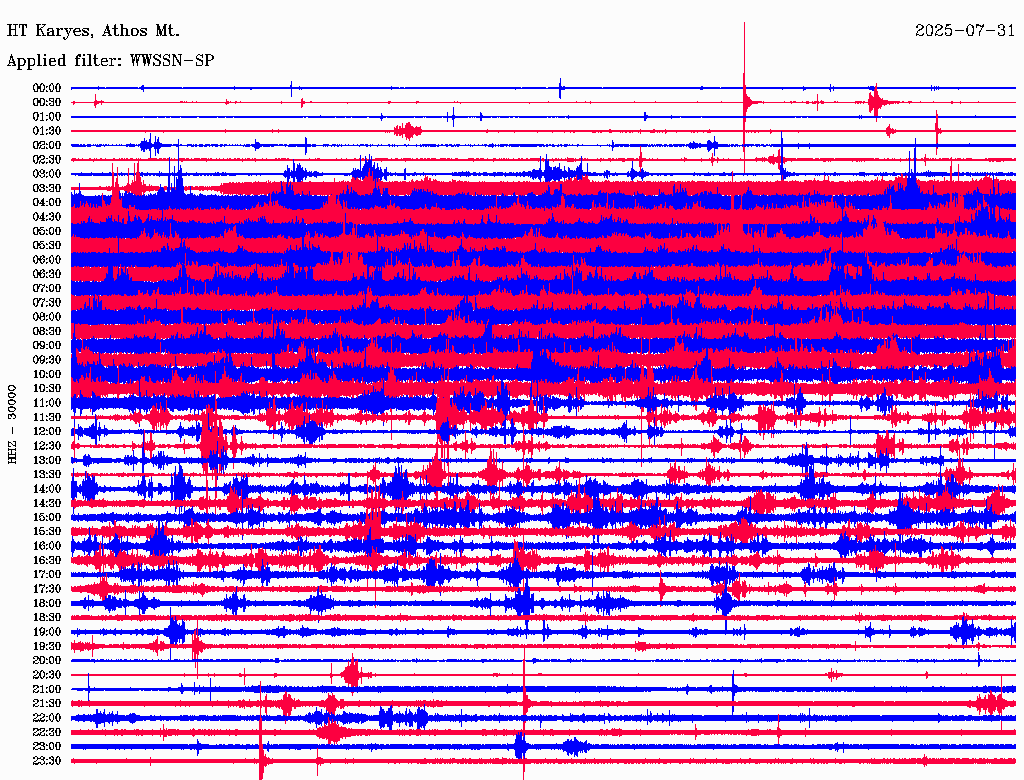This screenshot has height=780, width=1024.
Task: Pick the 17:00 time label
Action: (x=47, y=574)
